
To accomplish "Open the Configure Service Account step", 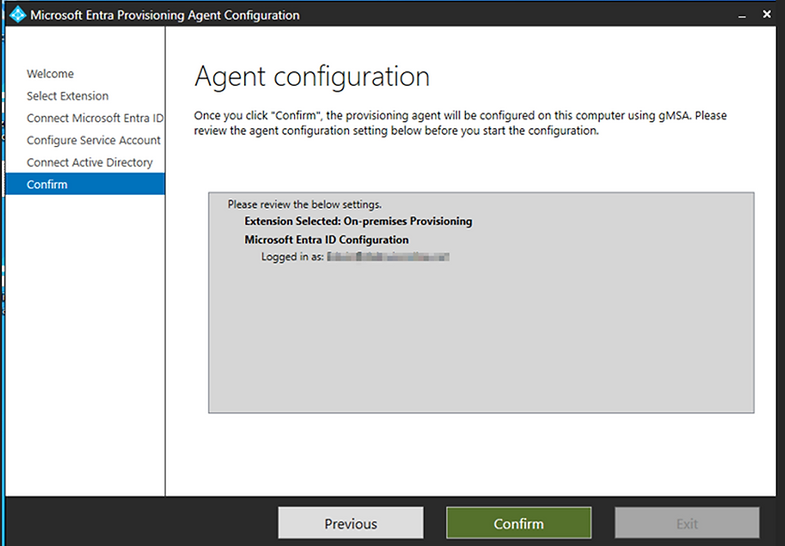I will pos(94,140).
